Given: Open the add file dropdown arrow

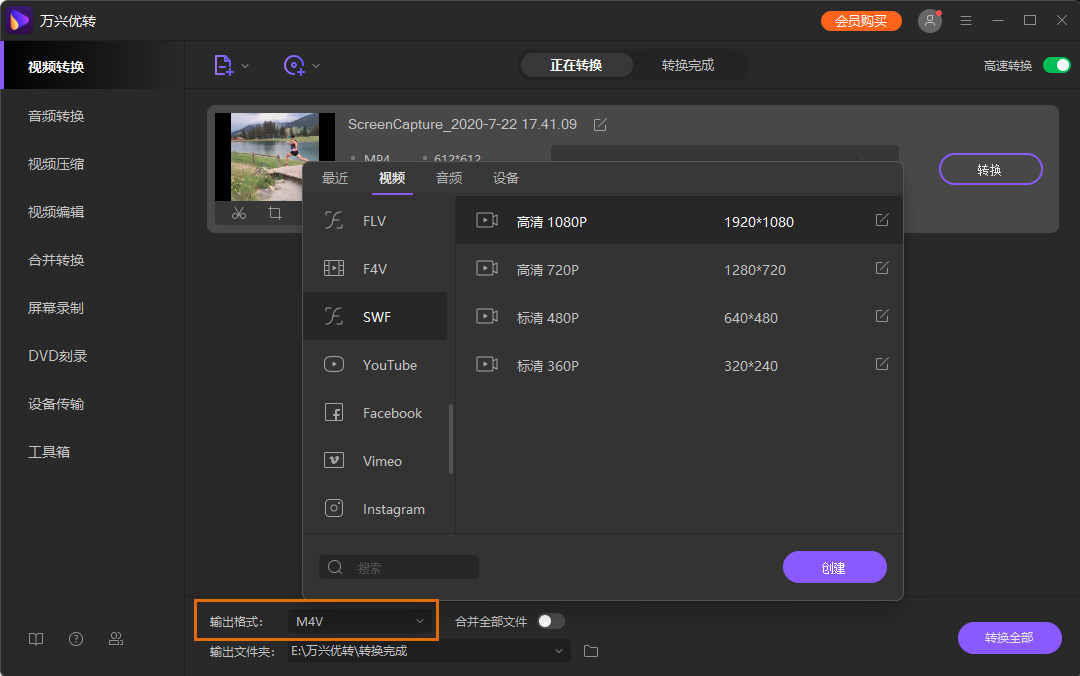Looking at the screenshot, I should point(245,66).
